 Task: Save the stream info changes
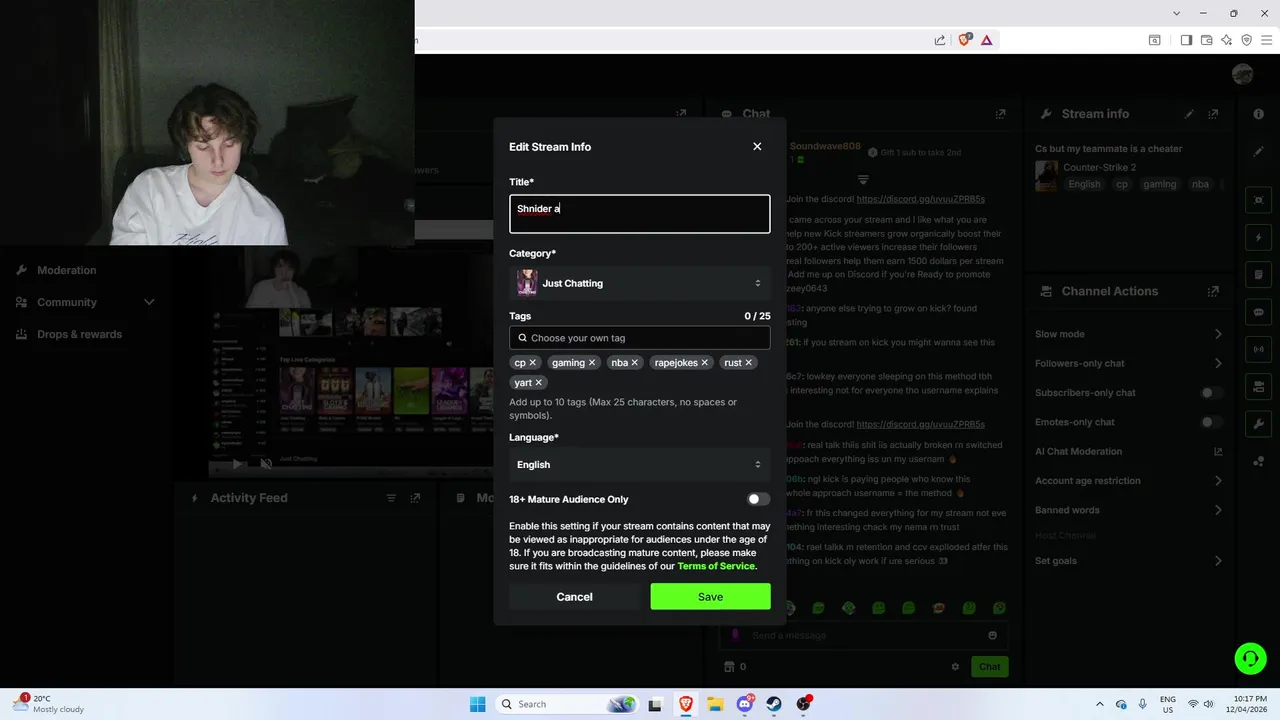click(710, 597)
